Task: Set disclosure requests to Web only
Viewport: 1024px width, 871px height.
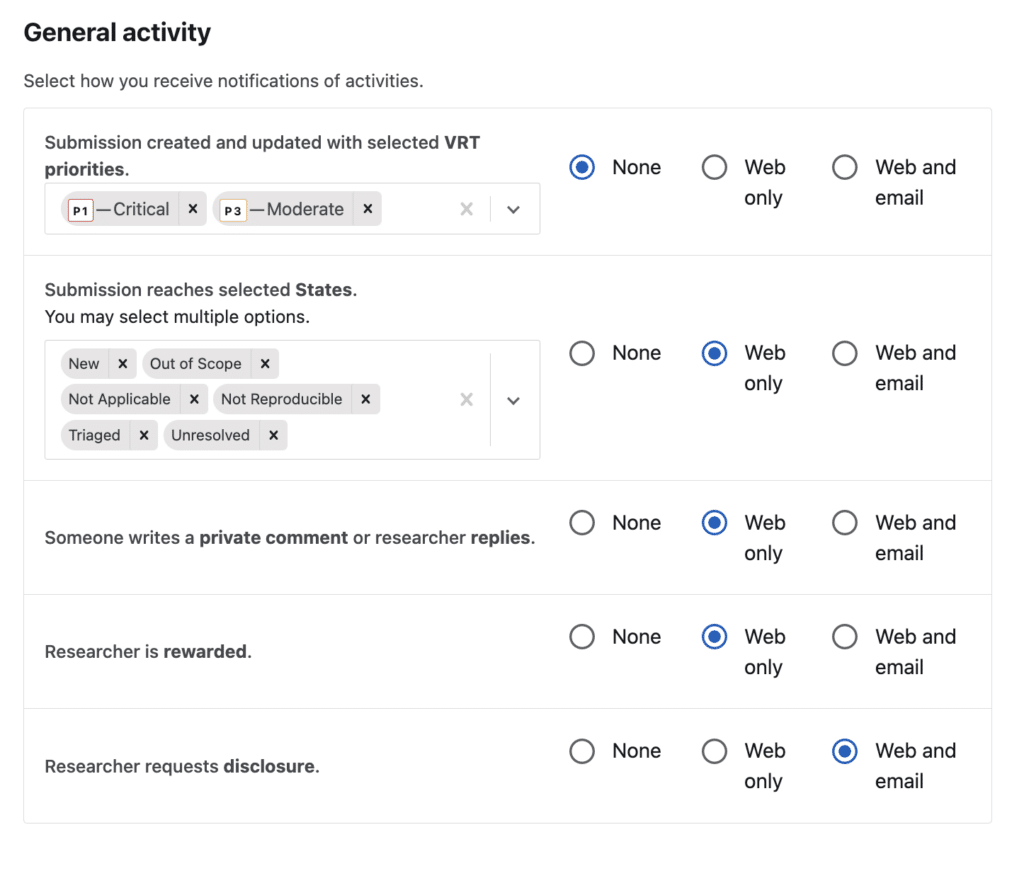Action: (714, 751)
